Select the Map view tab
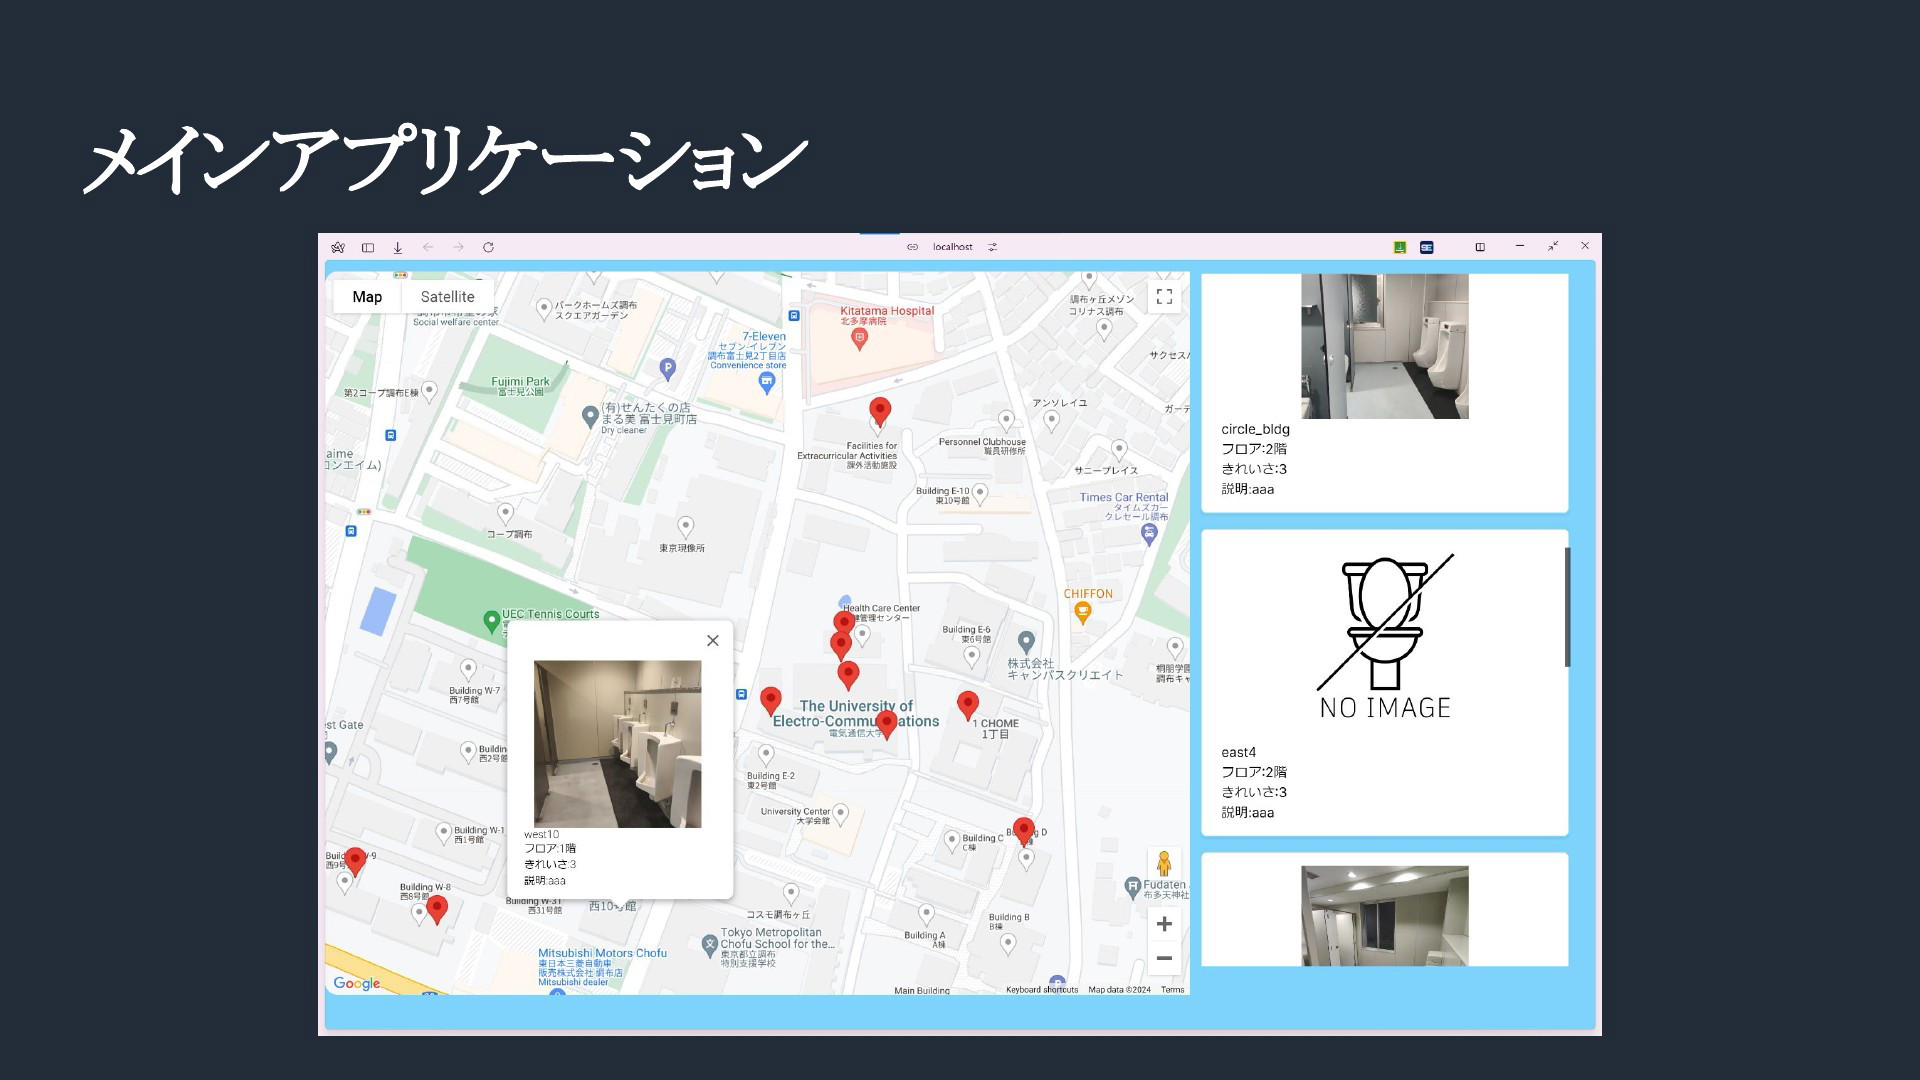The width and height of the screenshot is (1920, 1080). [x=367, y=297]
